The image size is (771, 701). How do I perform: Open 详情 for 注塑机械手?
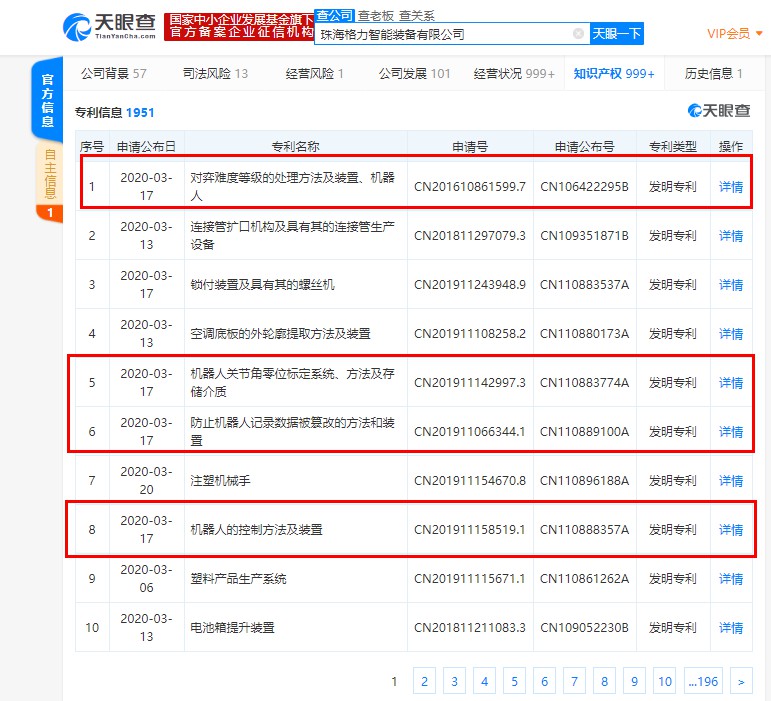pos(731,480)
